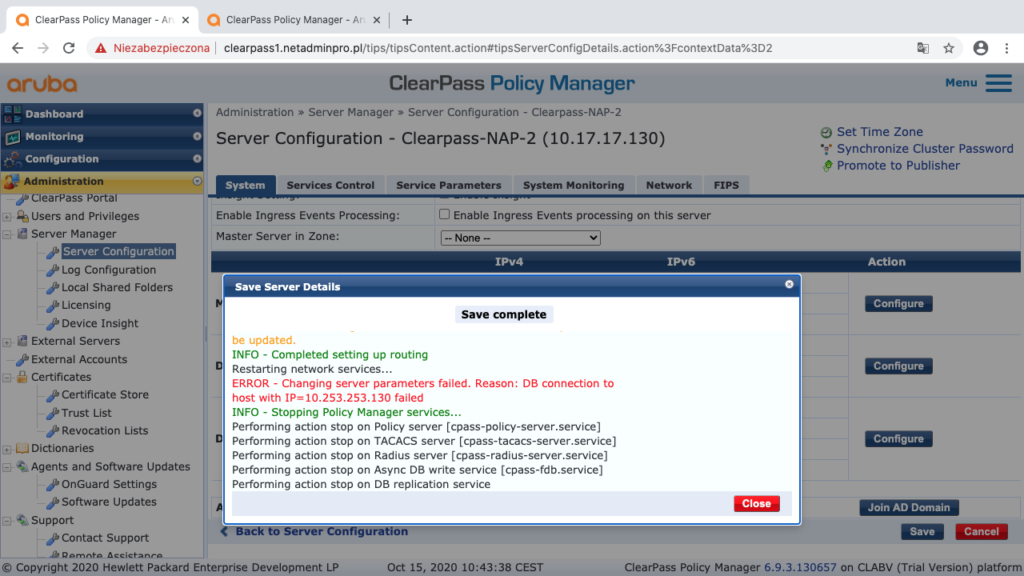Click the Dictionaries book icon

[22, 449]
